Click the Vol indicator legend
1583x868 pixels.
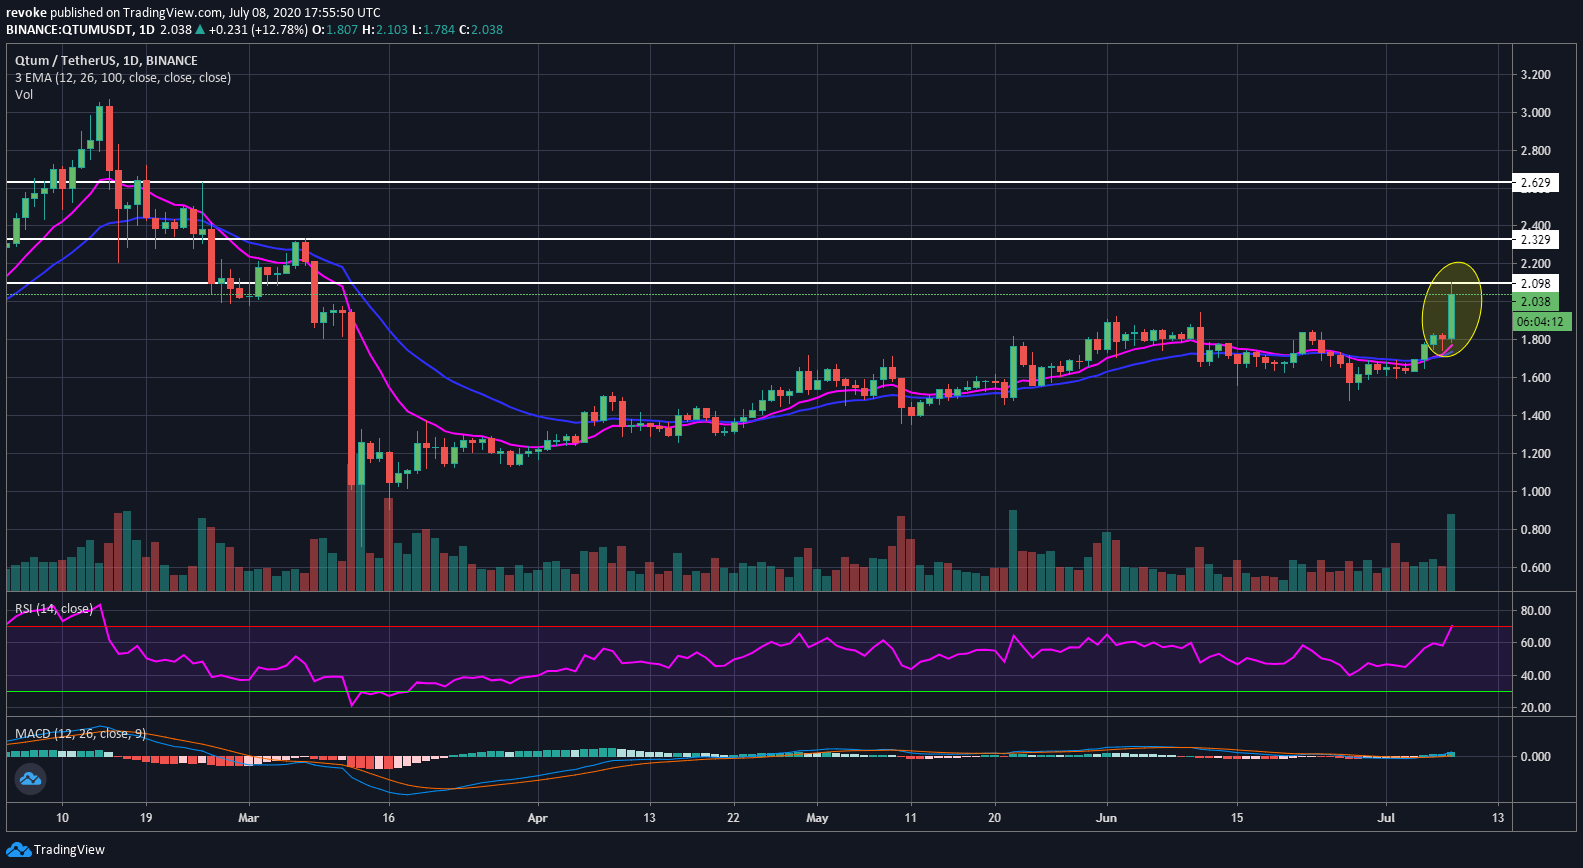(24, 95)
